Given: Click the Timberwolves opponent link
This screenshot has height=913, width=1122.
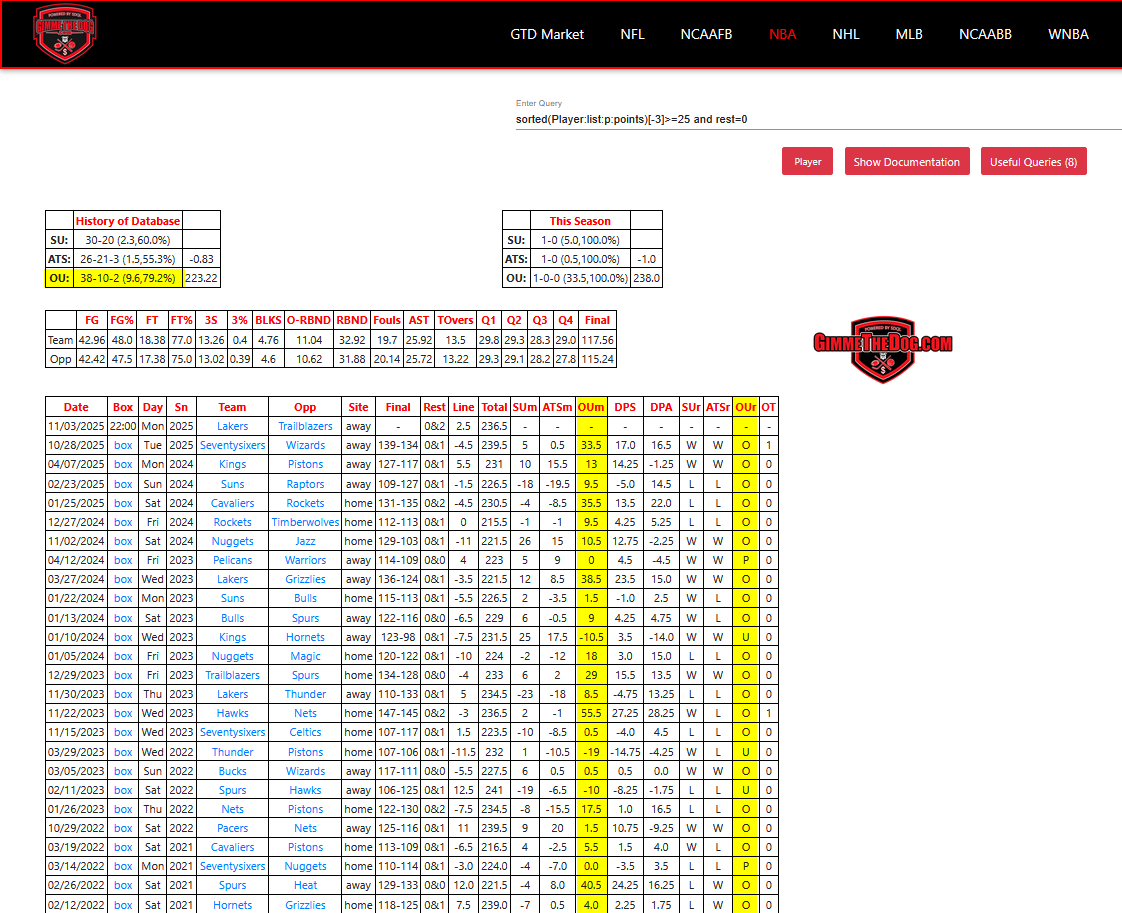Looking at the screenshot, I should coord(305,522).
